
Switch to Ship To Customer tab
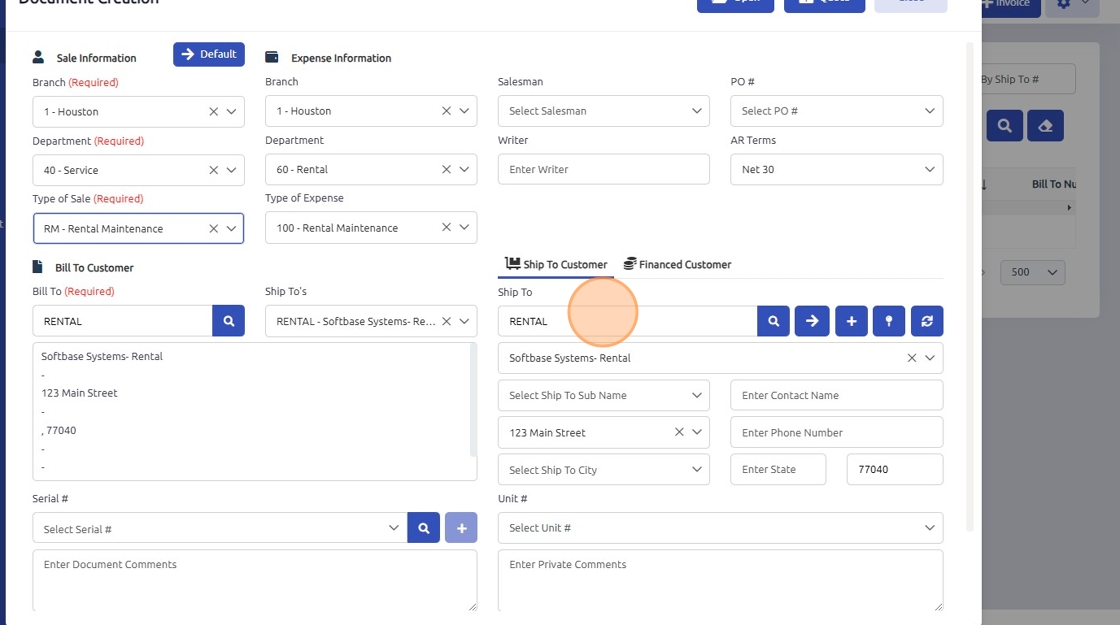556,264
